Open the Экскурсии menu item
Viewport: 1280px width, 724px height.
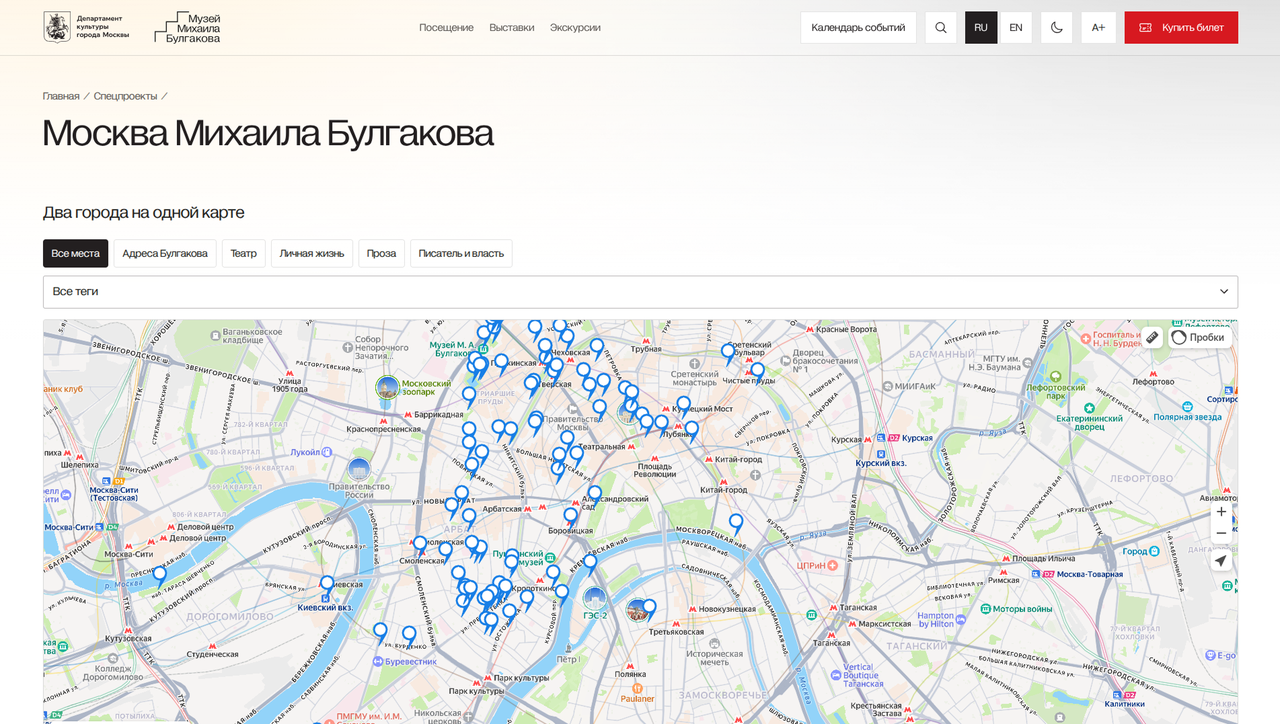coord(575,28)
